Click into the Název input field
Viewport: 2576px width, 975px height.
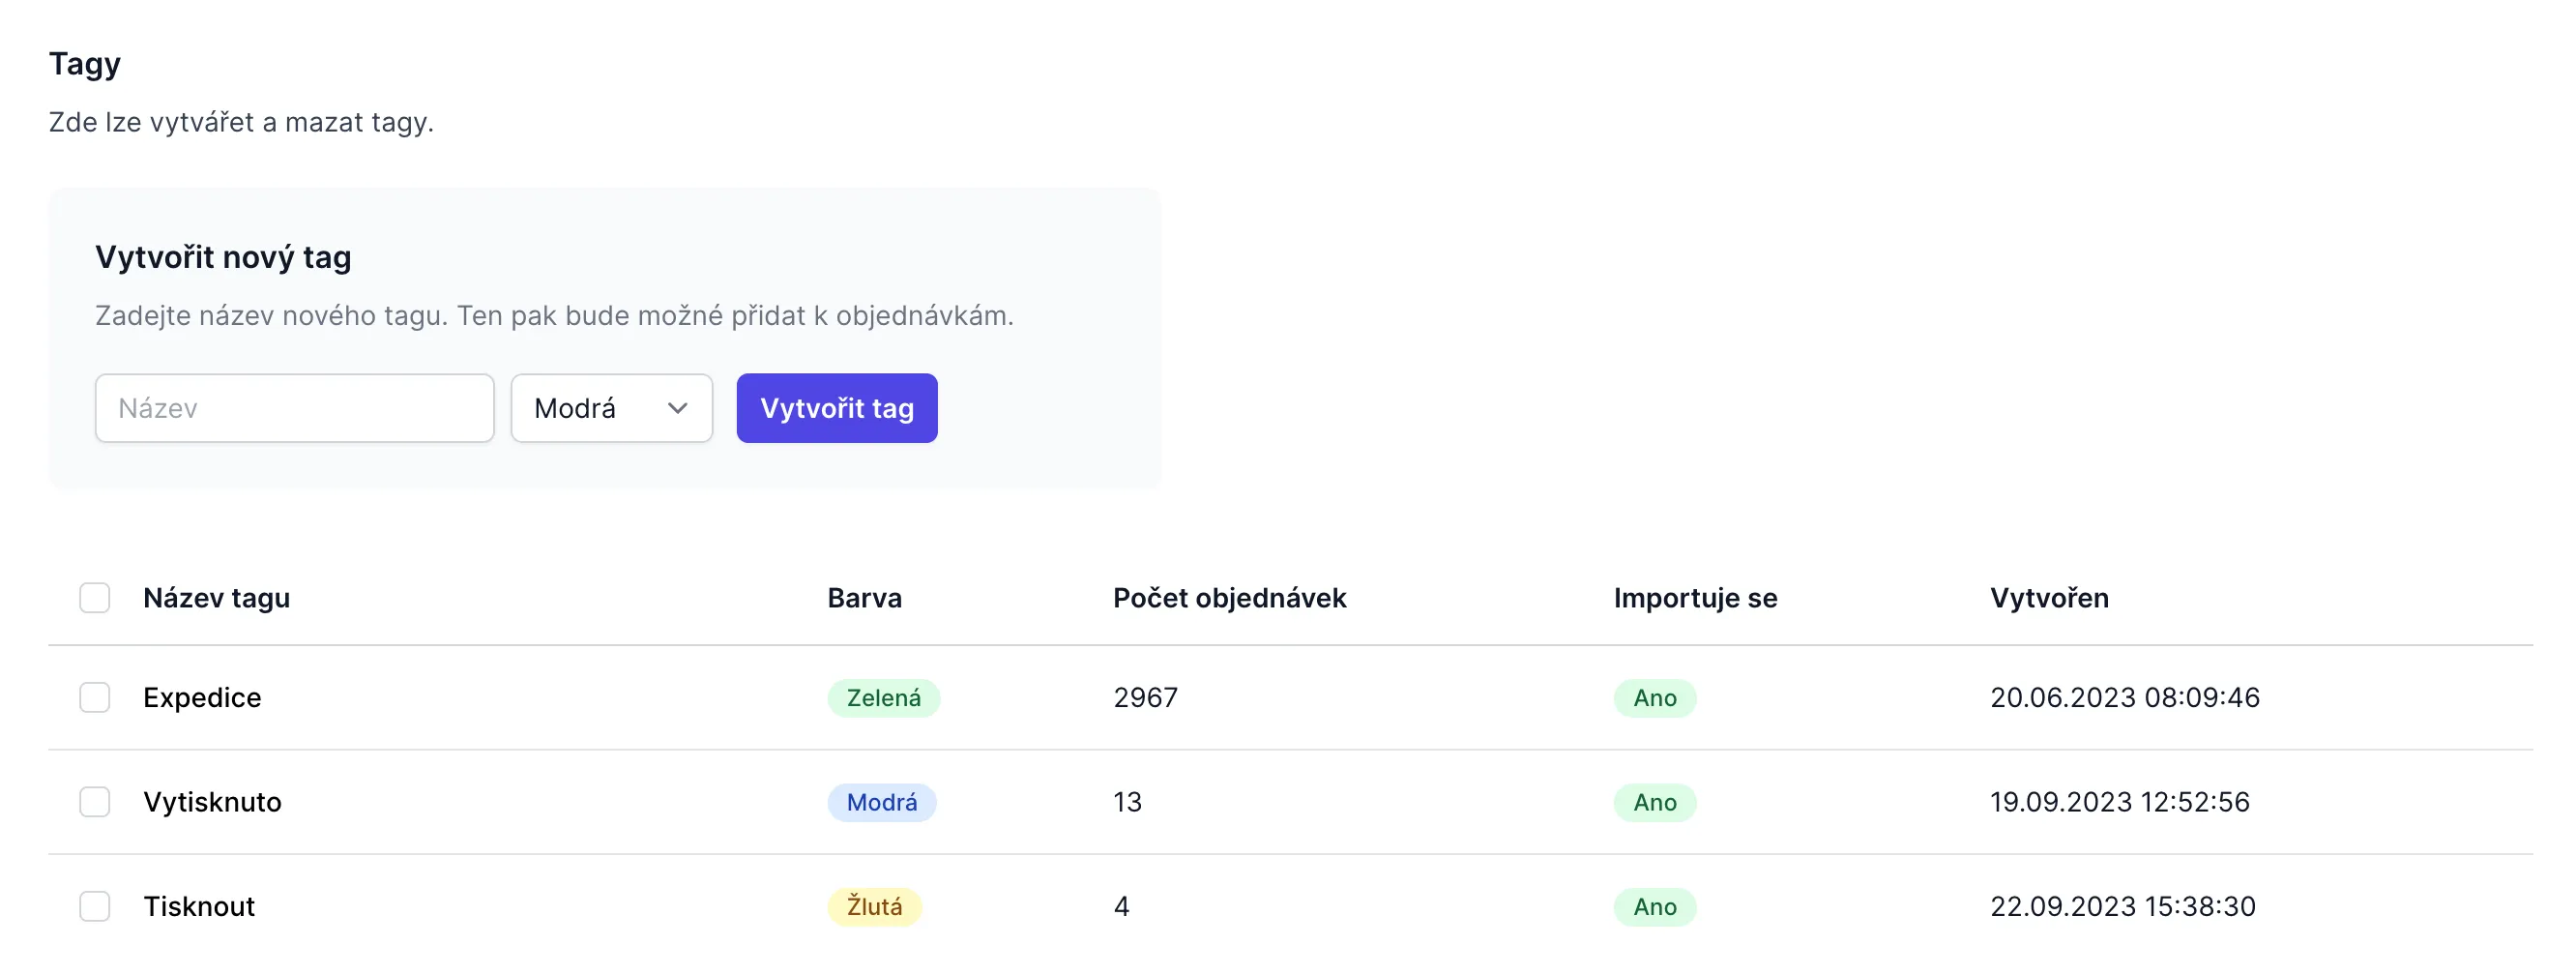[294, 407]
